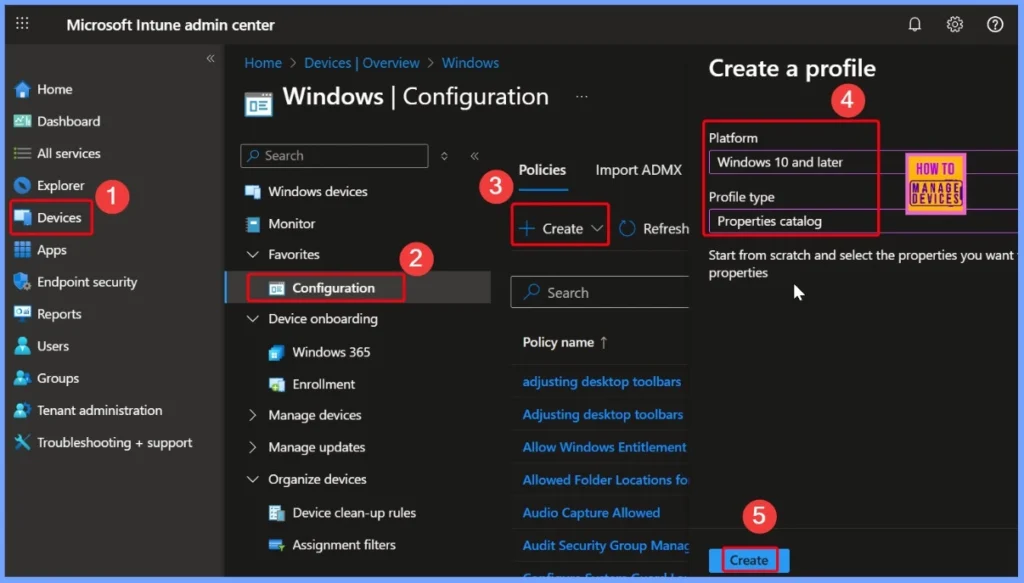Image resolution: width=1024 pixels, height=583 pixels.
Task: Click the Enrollment icon
Action: (x=276, y=385)
